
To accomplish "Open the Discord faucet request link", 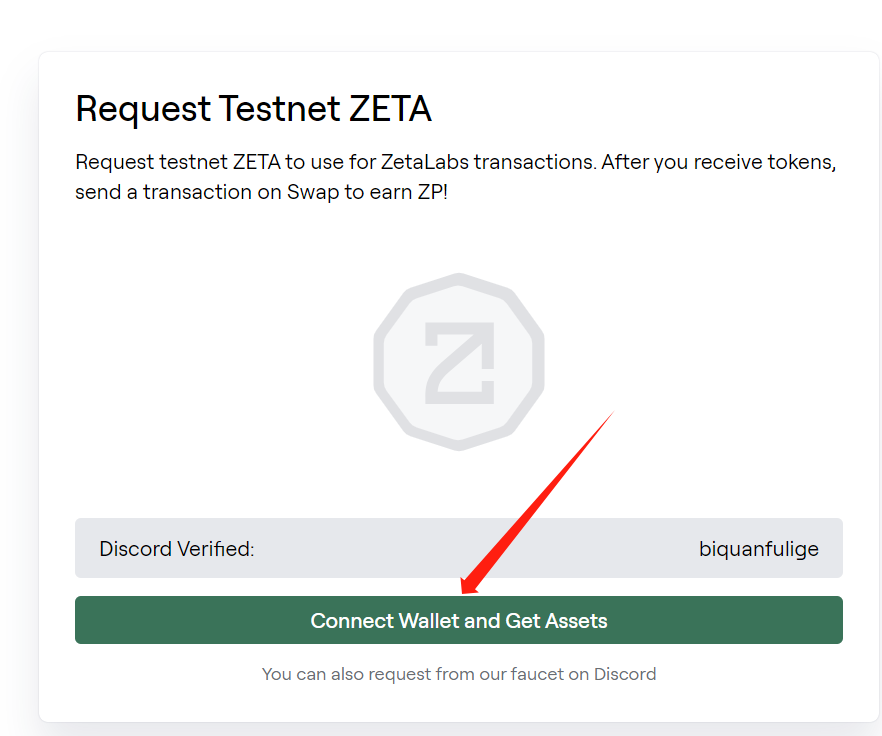I will 459,674.
